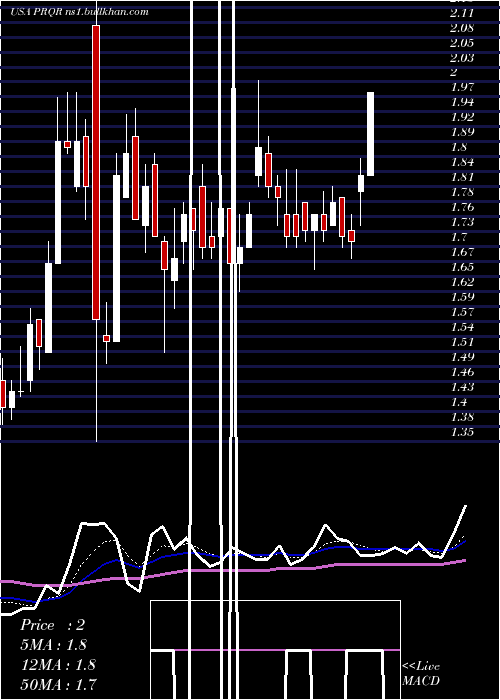Click the 1.65 price level label

(462, 267)
